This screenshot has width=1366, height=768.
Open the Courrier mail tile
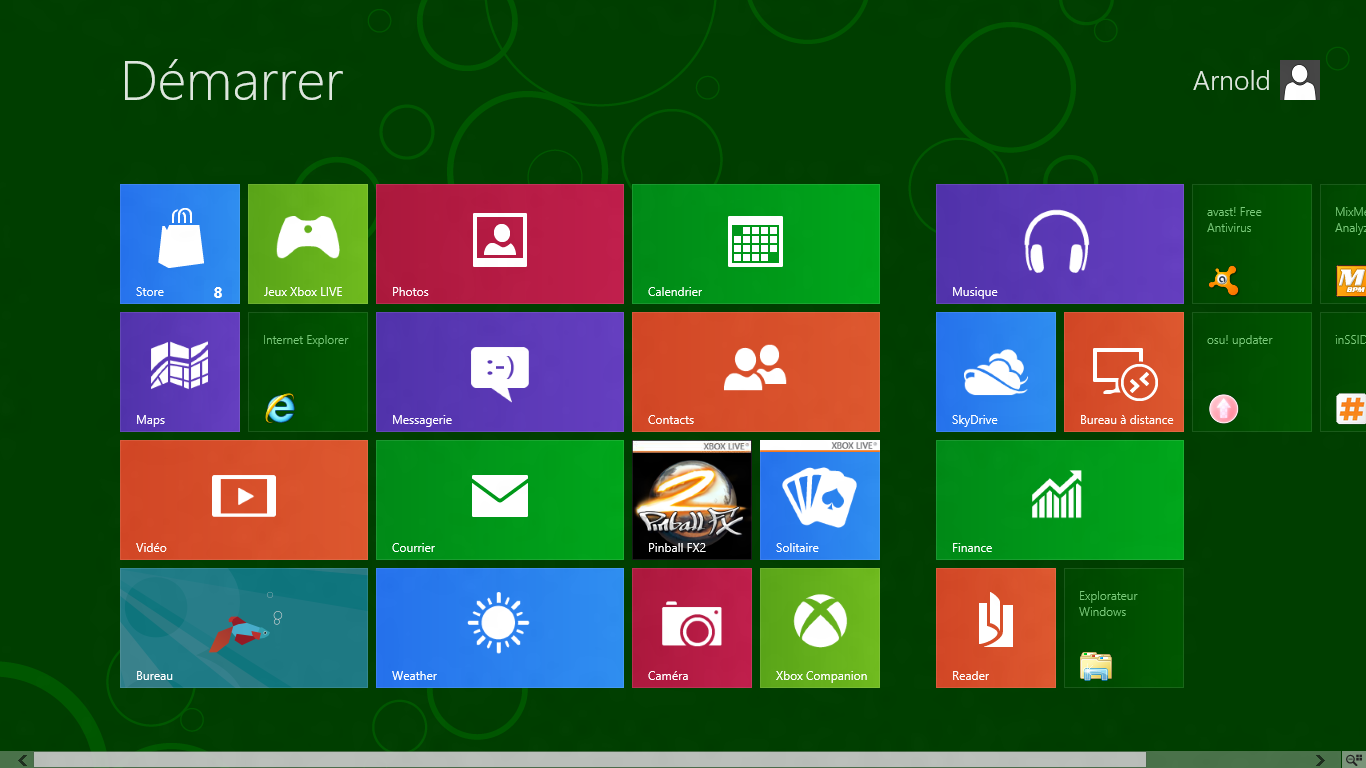pyautogui.click(x=500, y=500)
